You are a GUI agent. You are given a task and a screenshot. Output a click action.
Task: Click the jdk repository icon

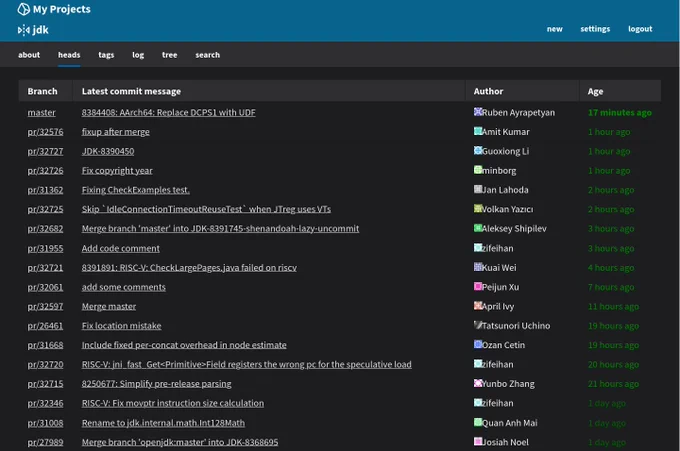pos(23,30)
